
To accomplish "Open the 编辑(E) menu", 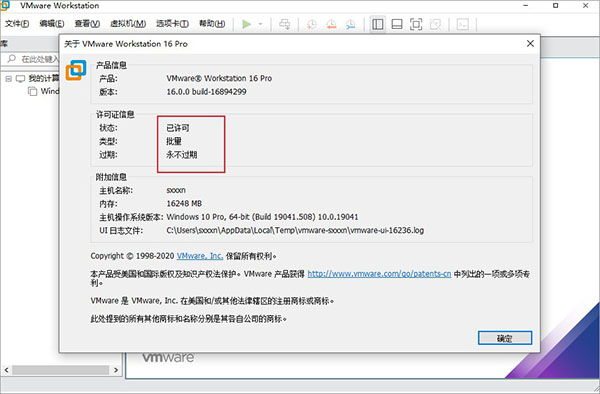I will pyautogui.click(x=52, y=24).
